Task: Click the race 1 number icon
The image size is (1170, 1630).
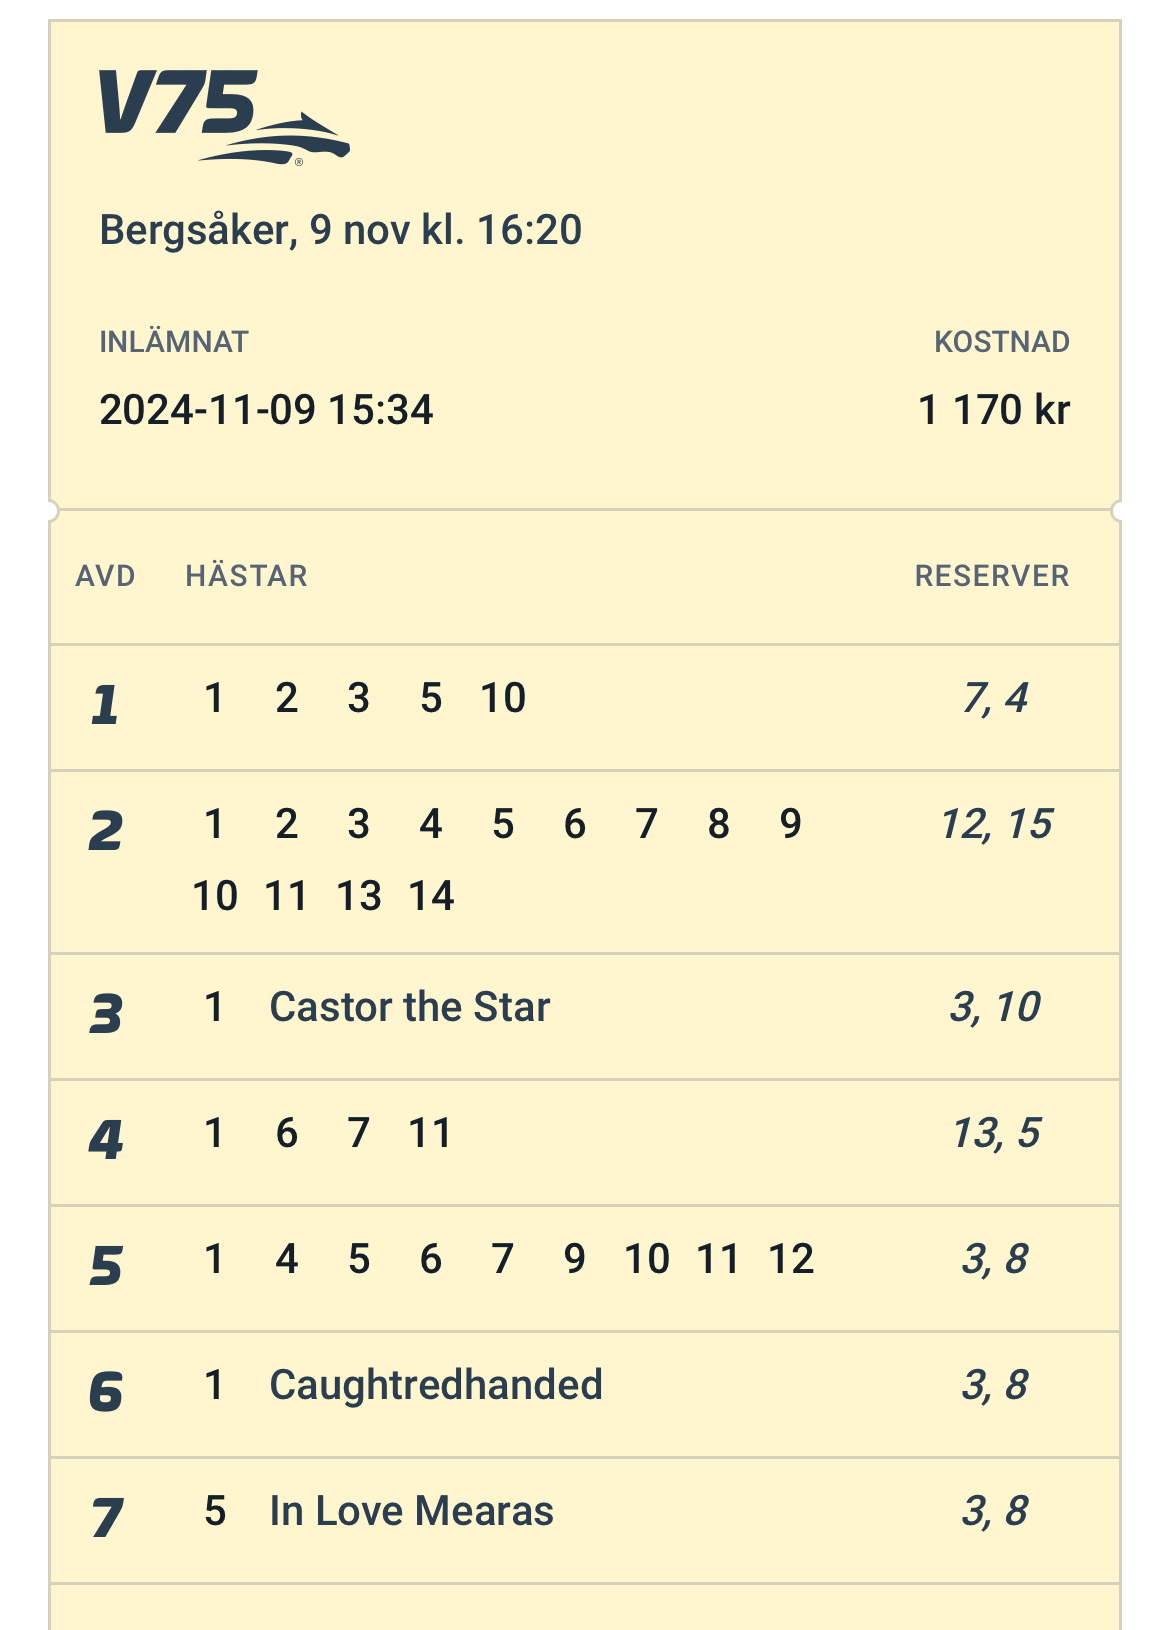Action: point(105,706)
